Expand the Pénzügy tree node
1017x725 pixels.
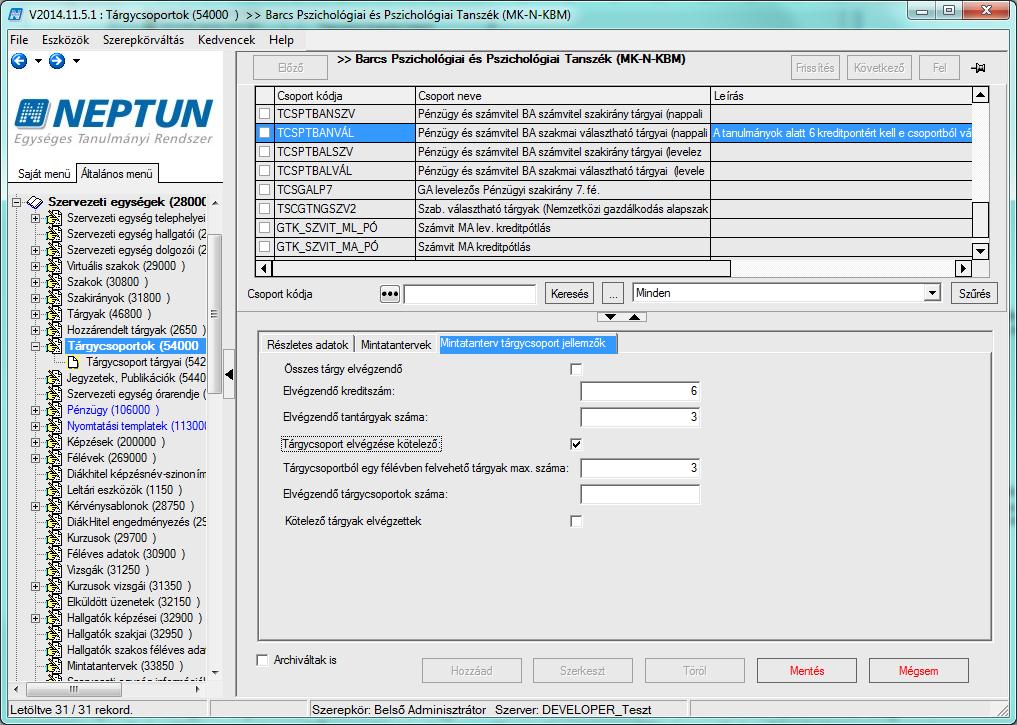click(x=36, y=410)
